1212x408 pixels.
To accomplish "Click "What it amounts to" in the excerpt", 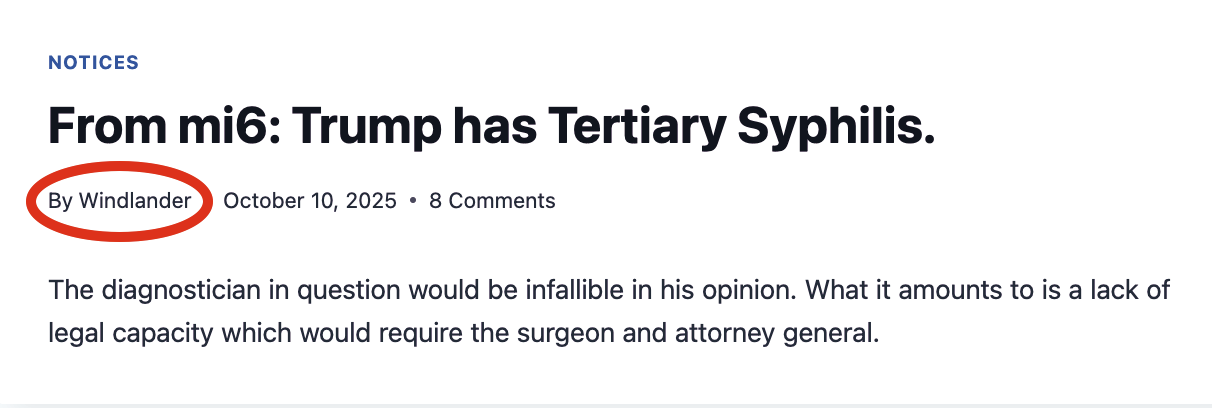I will [893, 291].
